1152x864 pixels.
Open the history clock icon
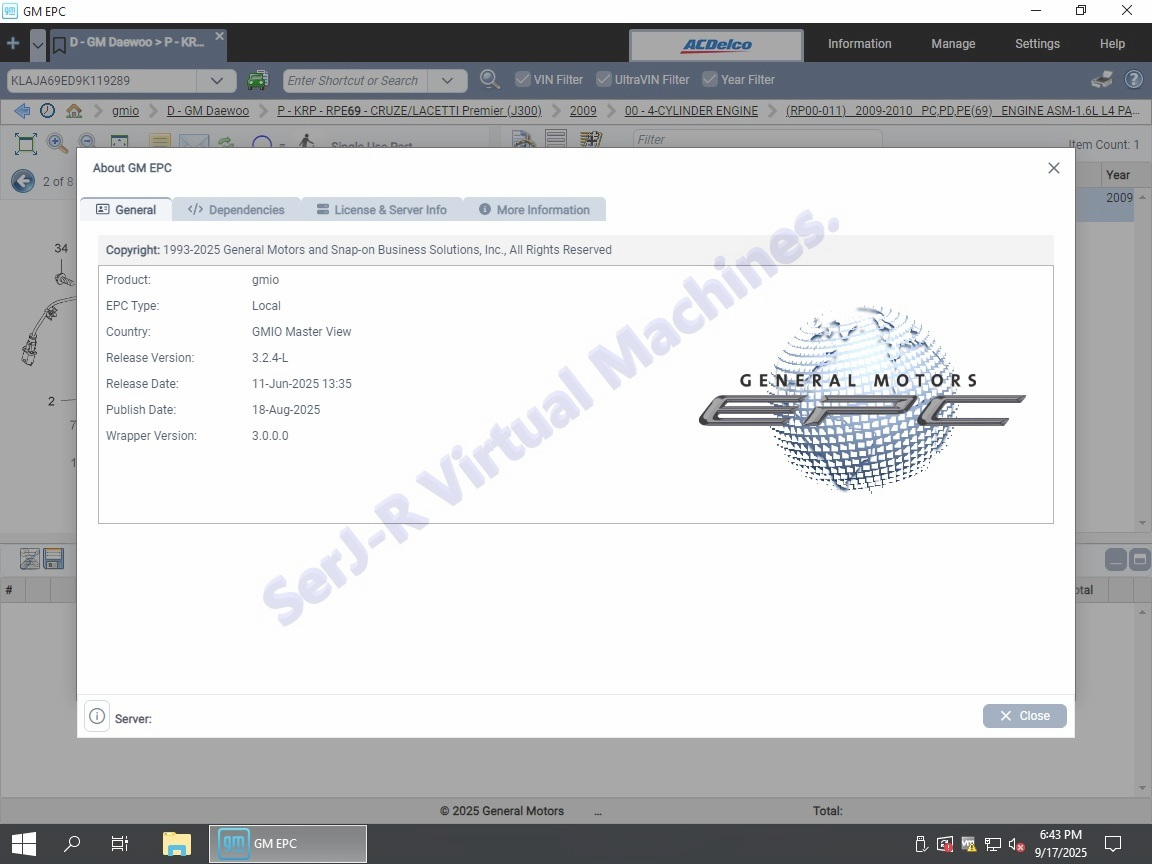click(x=48, y=111)
